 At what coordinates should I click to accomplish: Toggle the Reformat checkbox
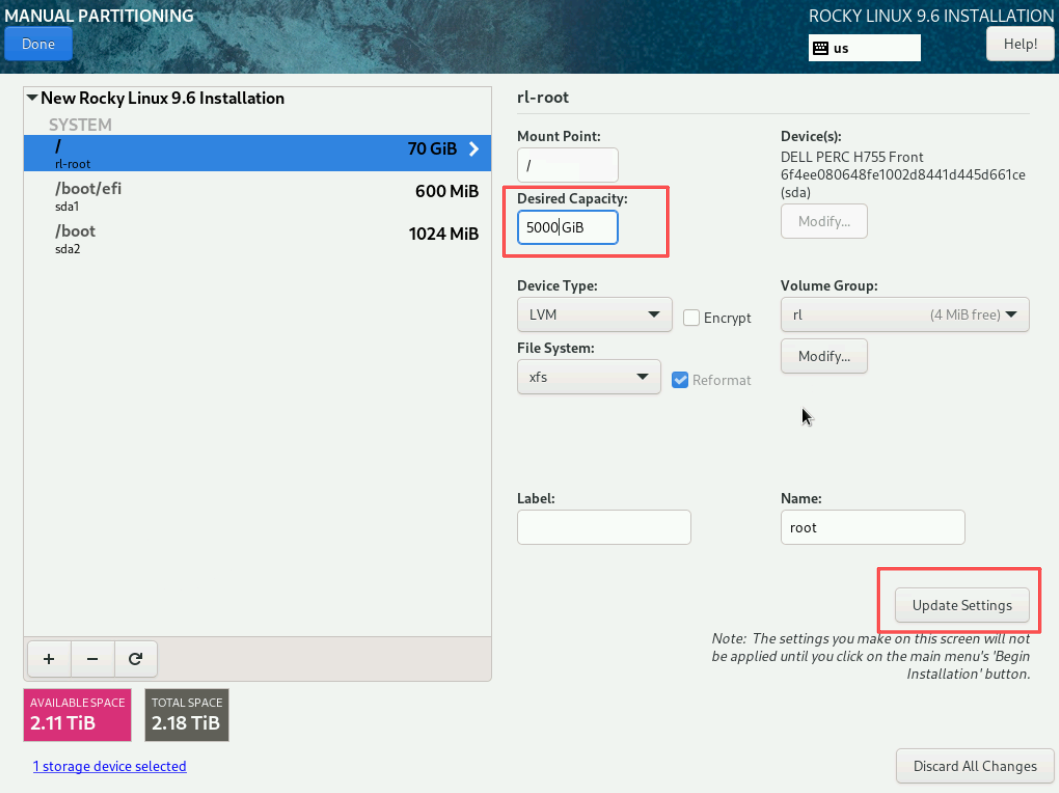pyautogui.click(x=680, y=380)
